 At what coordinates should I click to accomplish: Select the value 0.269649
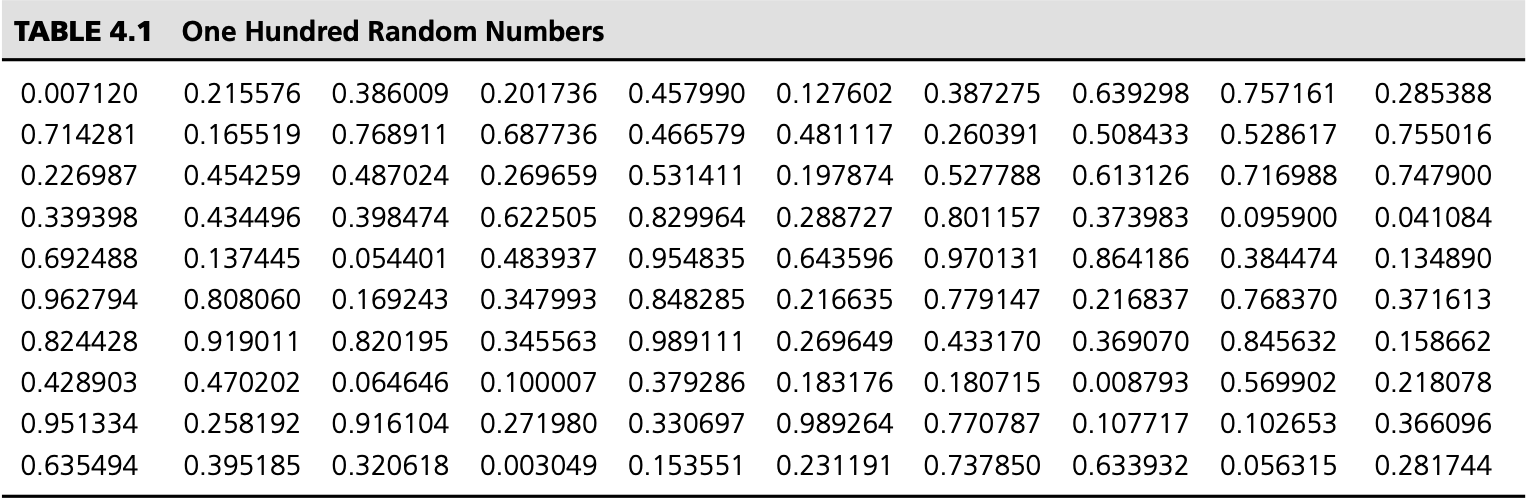coord(834,342)
